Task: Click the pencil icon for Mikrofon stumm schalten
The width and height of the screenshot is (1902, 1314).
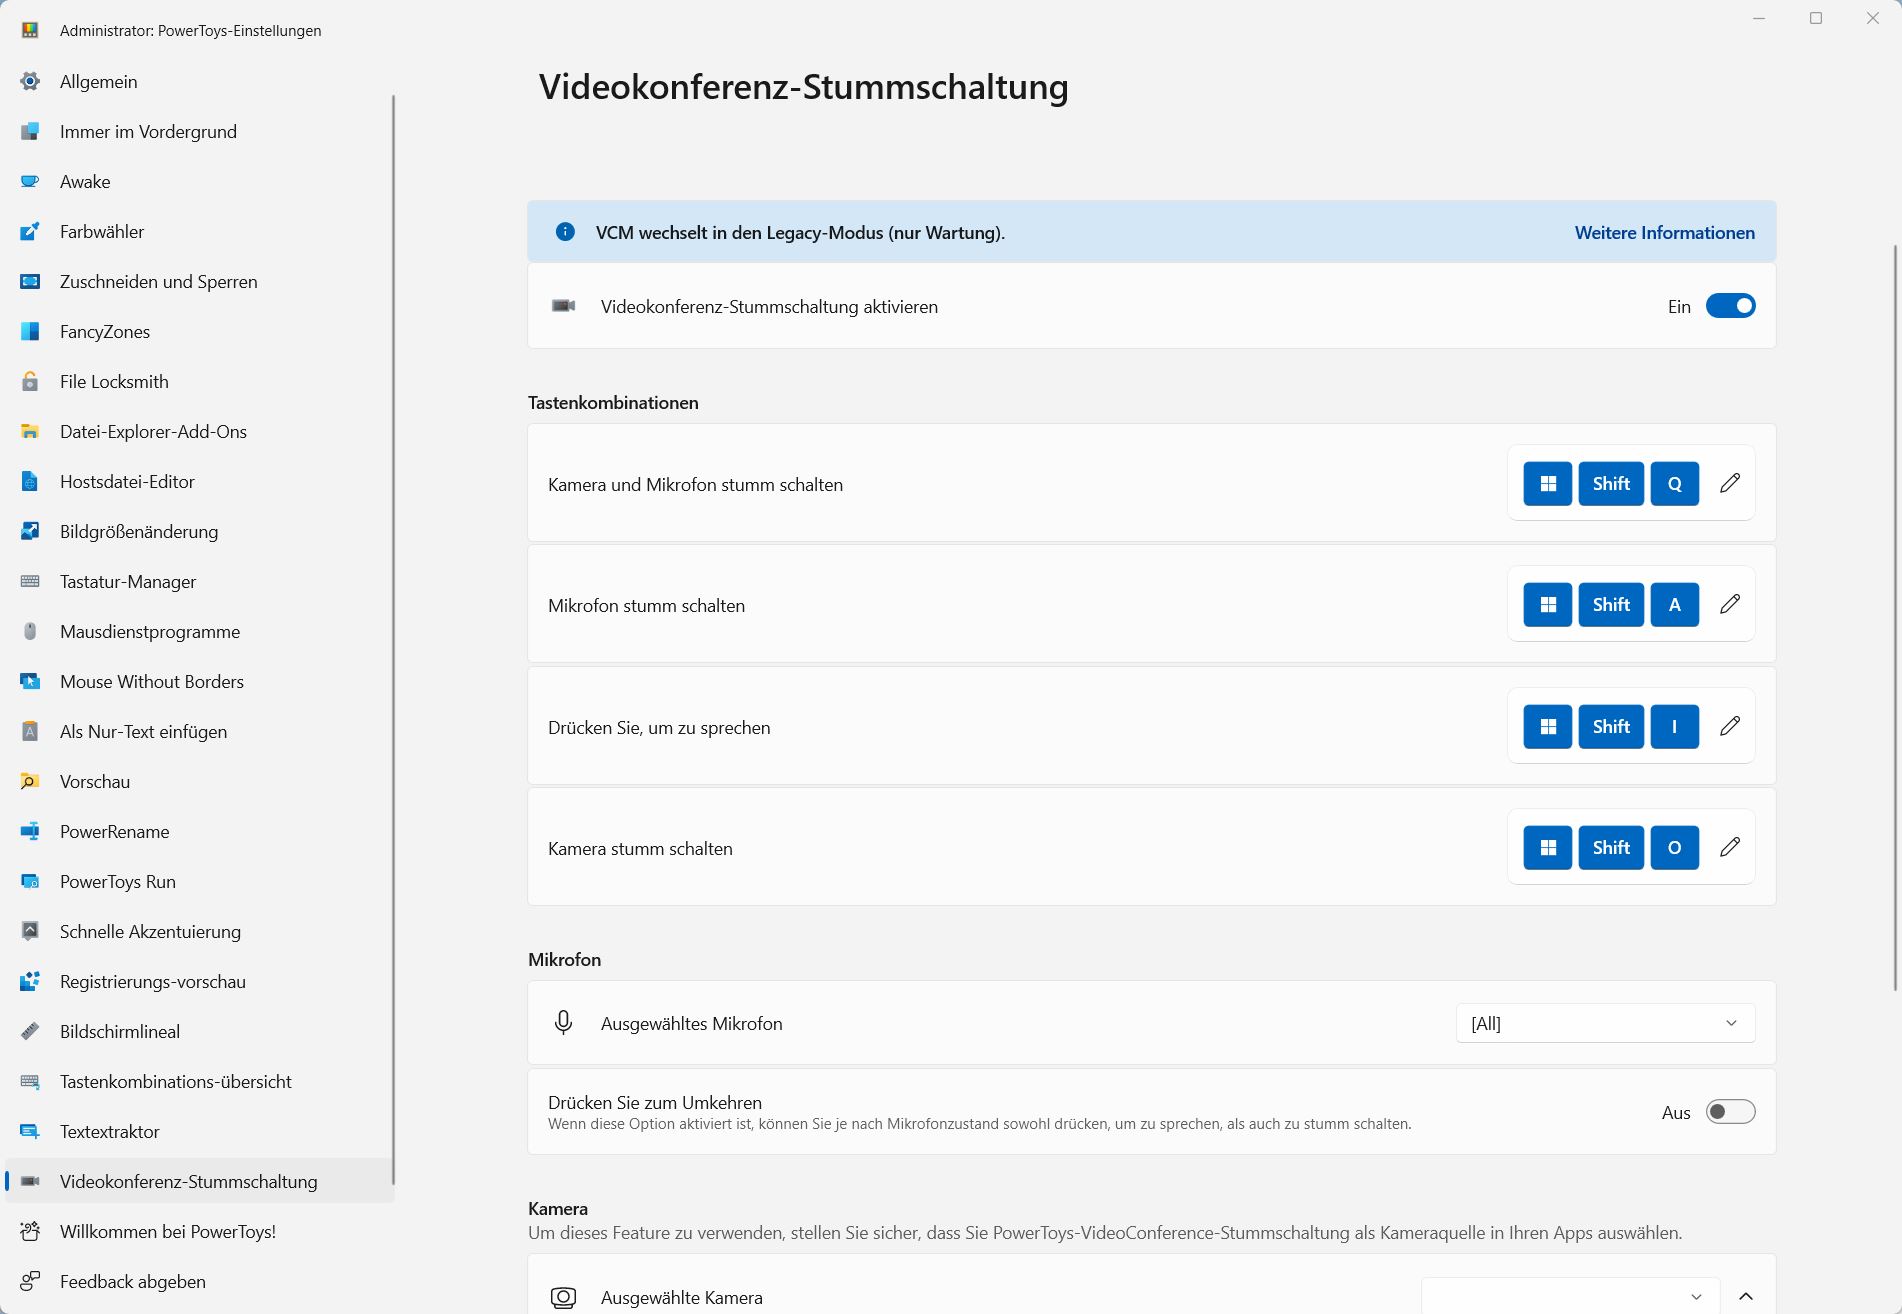Action: [x=1730, y=604]
